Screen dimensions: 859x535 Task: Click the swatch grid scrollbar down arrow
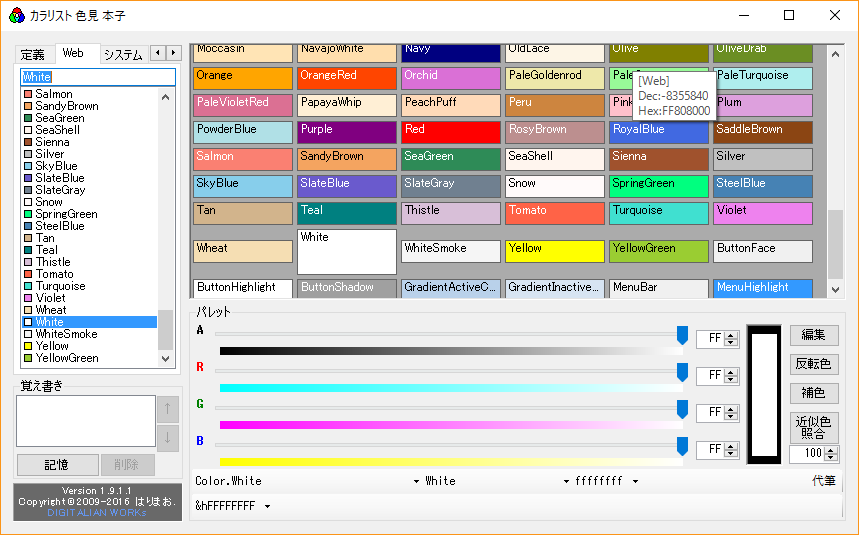(x=835, y=290)
